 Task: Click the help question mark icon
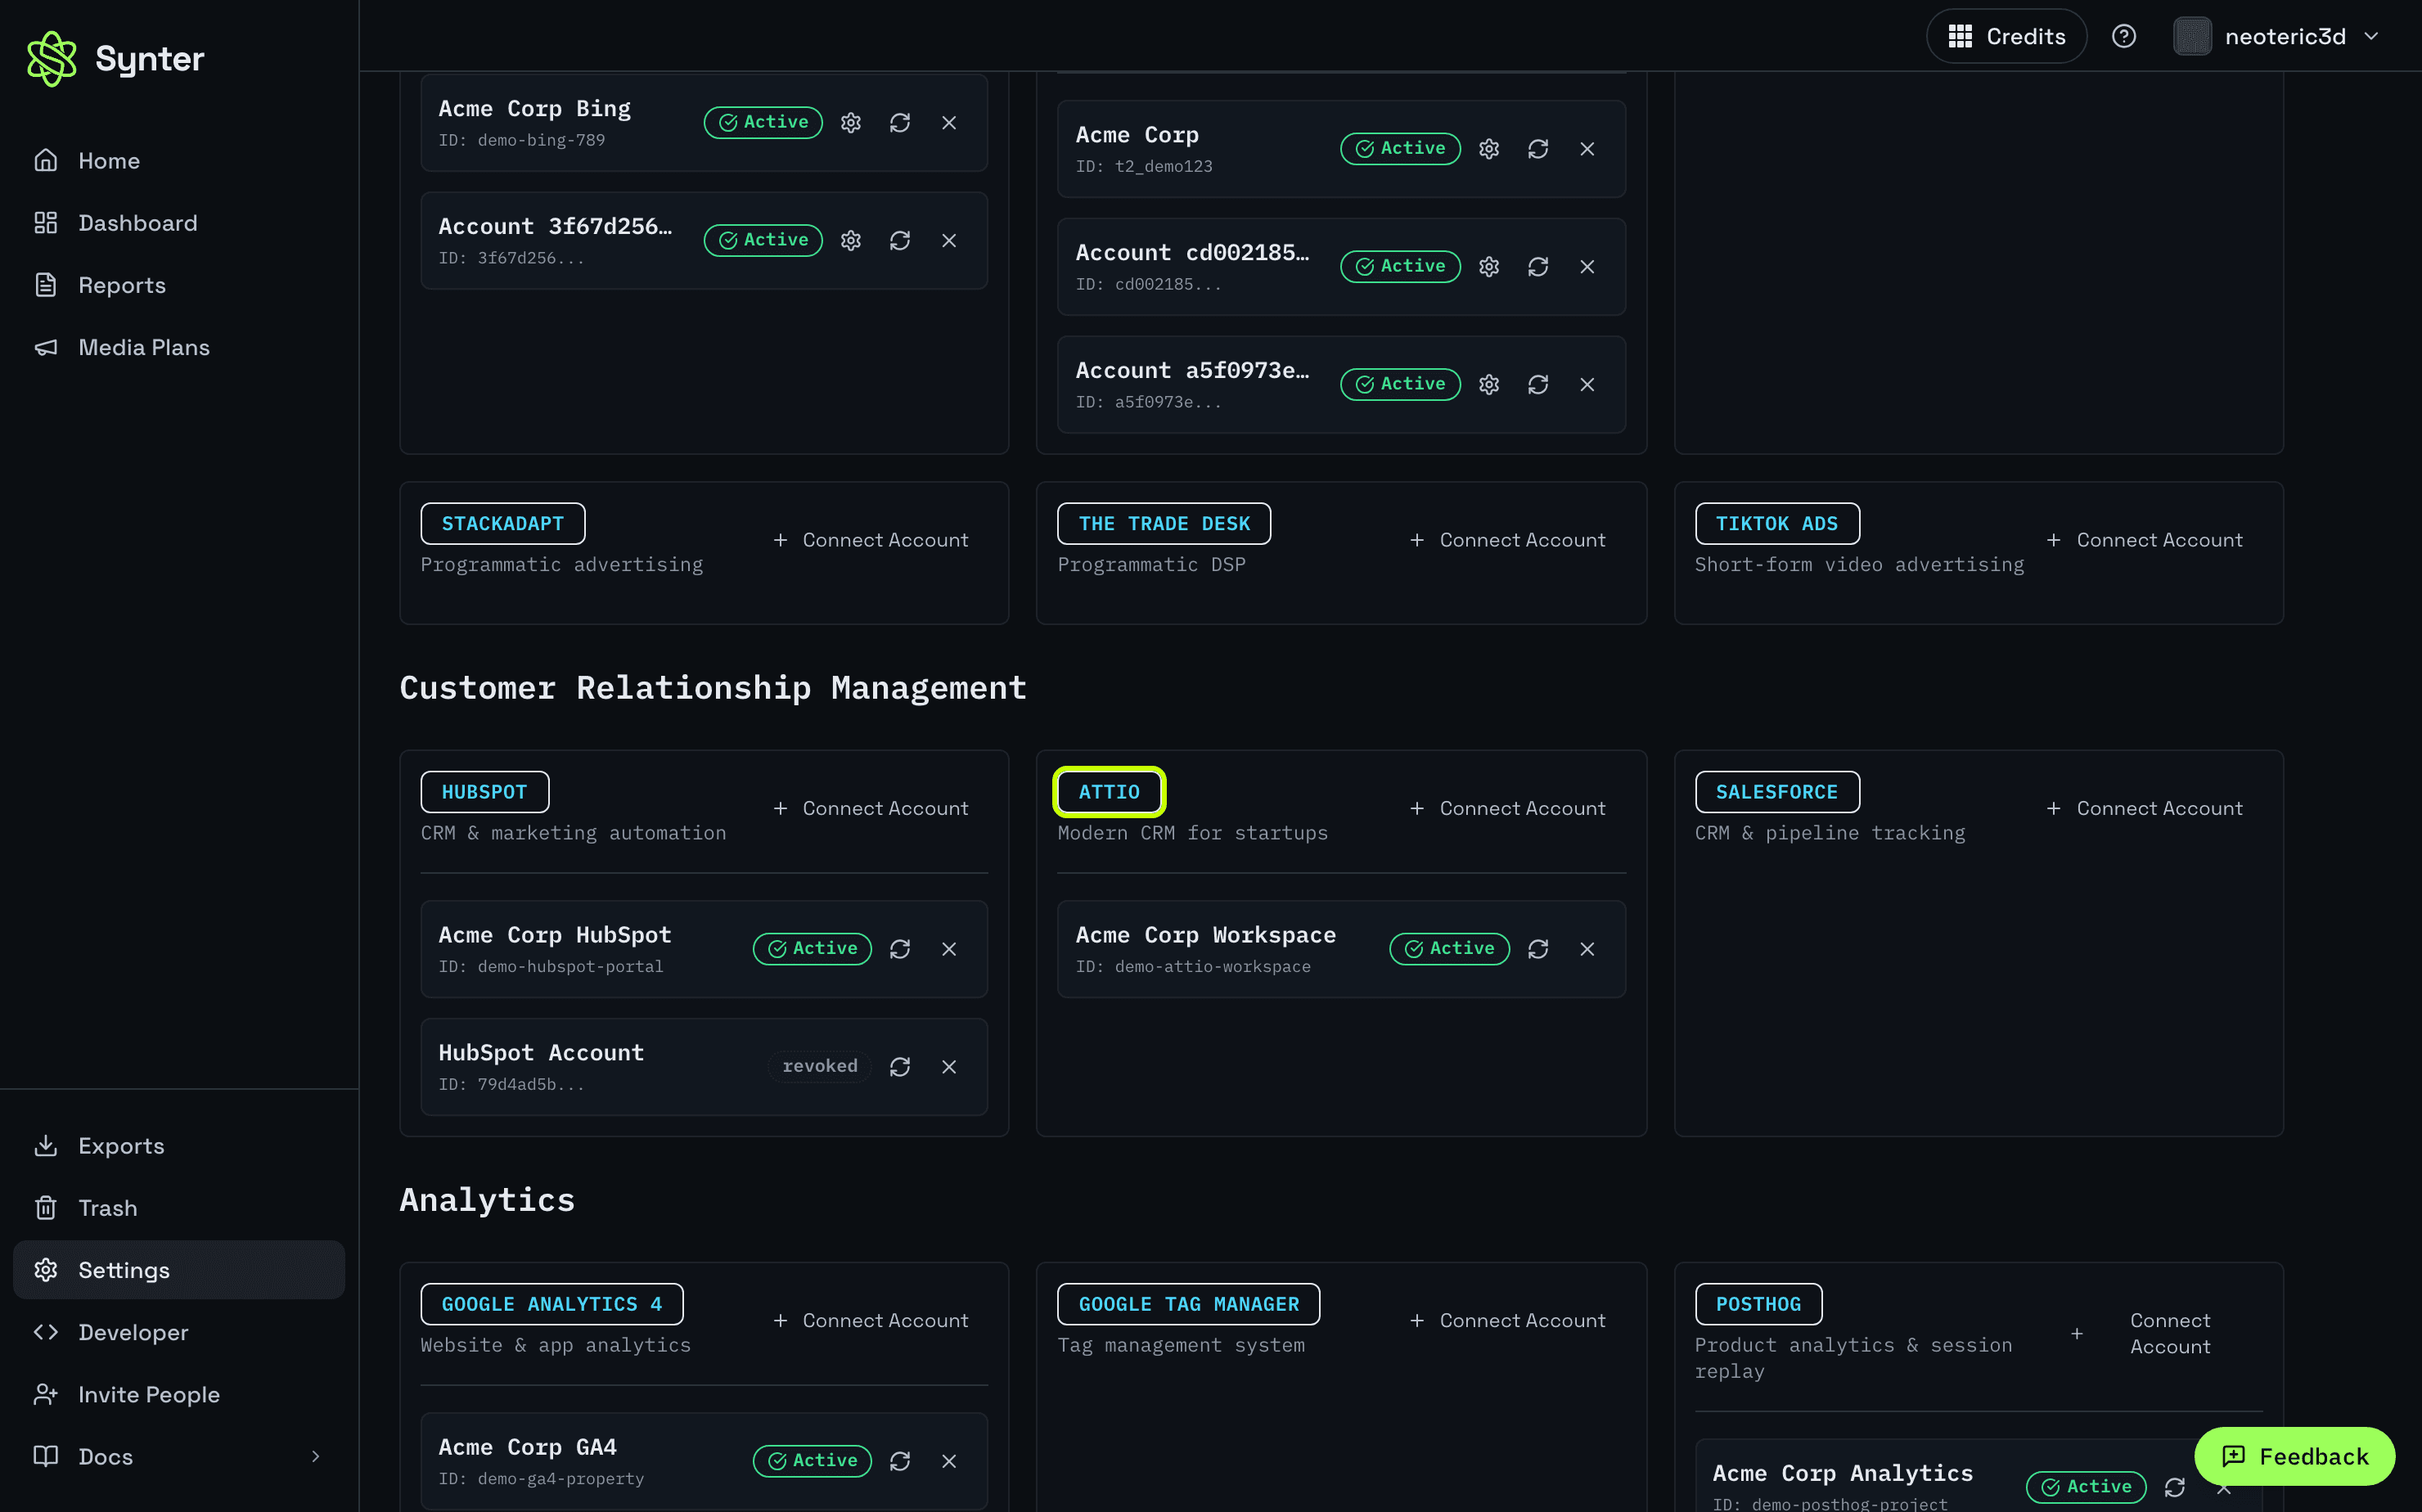[x=2123, y=36]
